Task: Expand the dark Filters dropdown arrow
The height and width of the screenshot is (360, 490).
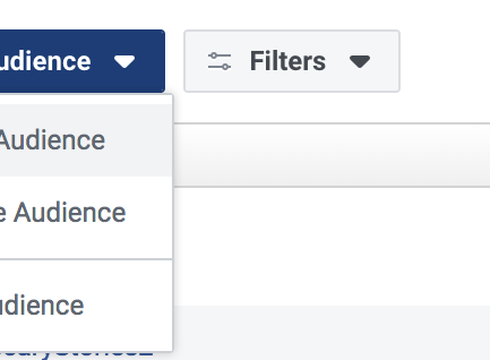Action: click(360, 62)
